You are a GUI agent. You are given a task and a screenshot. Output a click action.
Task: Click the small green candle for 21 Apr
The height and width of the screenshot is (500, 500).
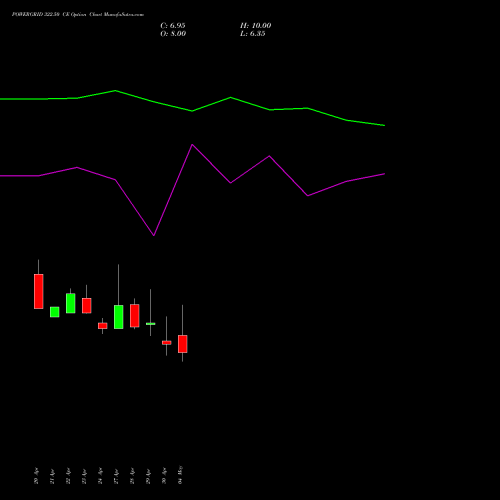click(x=55, y=312)
